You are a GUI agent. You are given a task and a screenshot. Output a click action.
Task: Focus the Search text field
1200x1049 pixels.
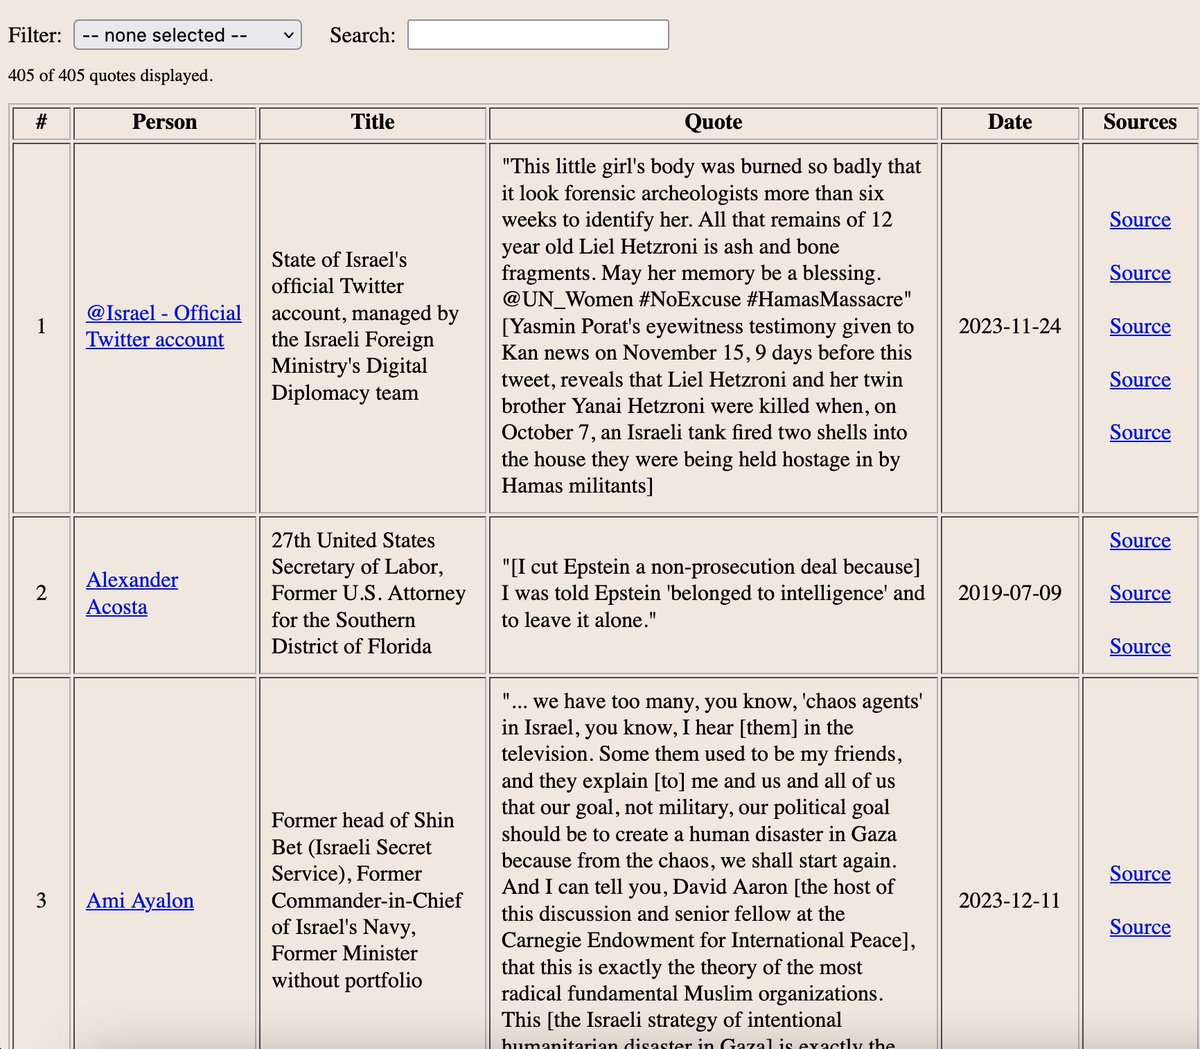(x=538, y=35)
